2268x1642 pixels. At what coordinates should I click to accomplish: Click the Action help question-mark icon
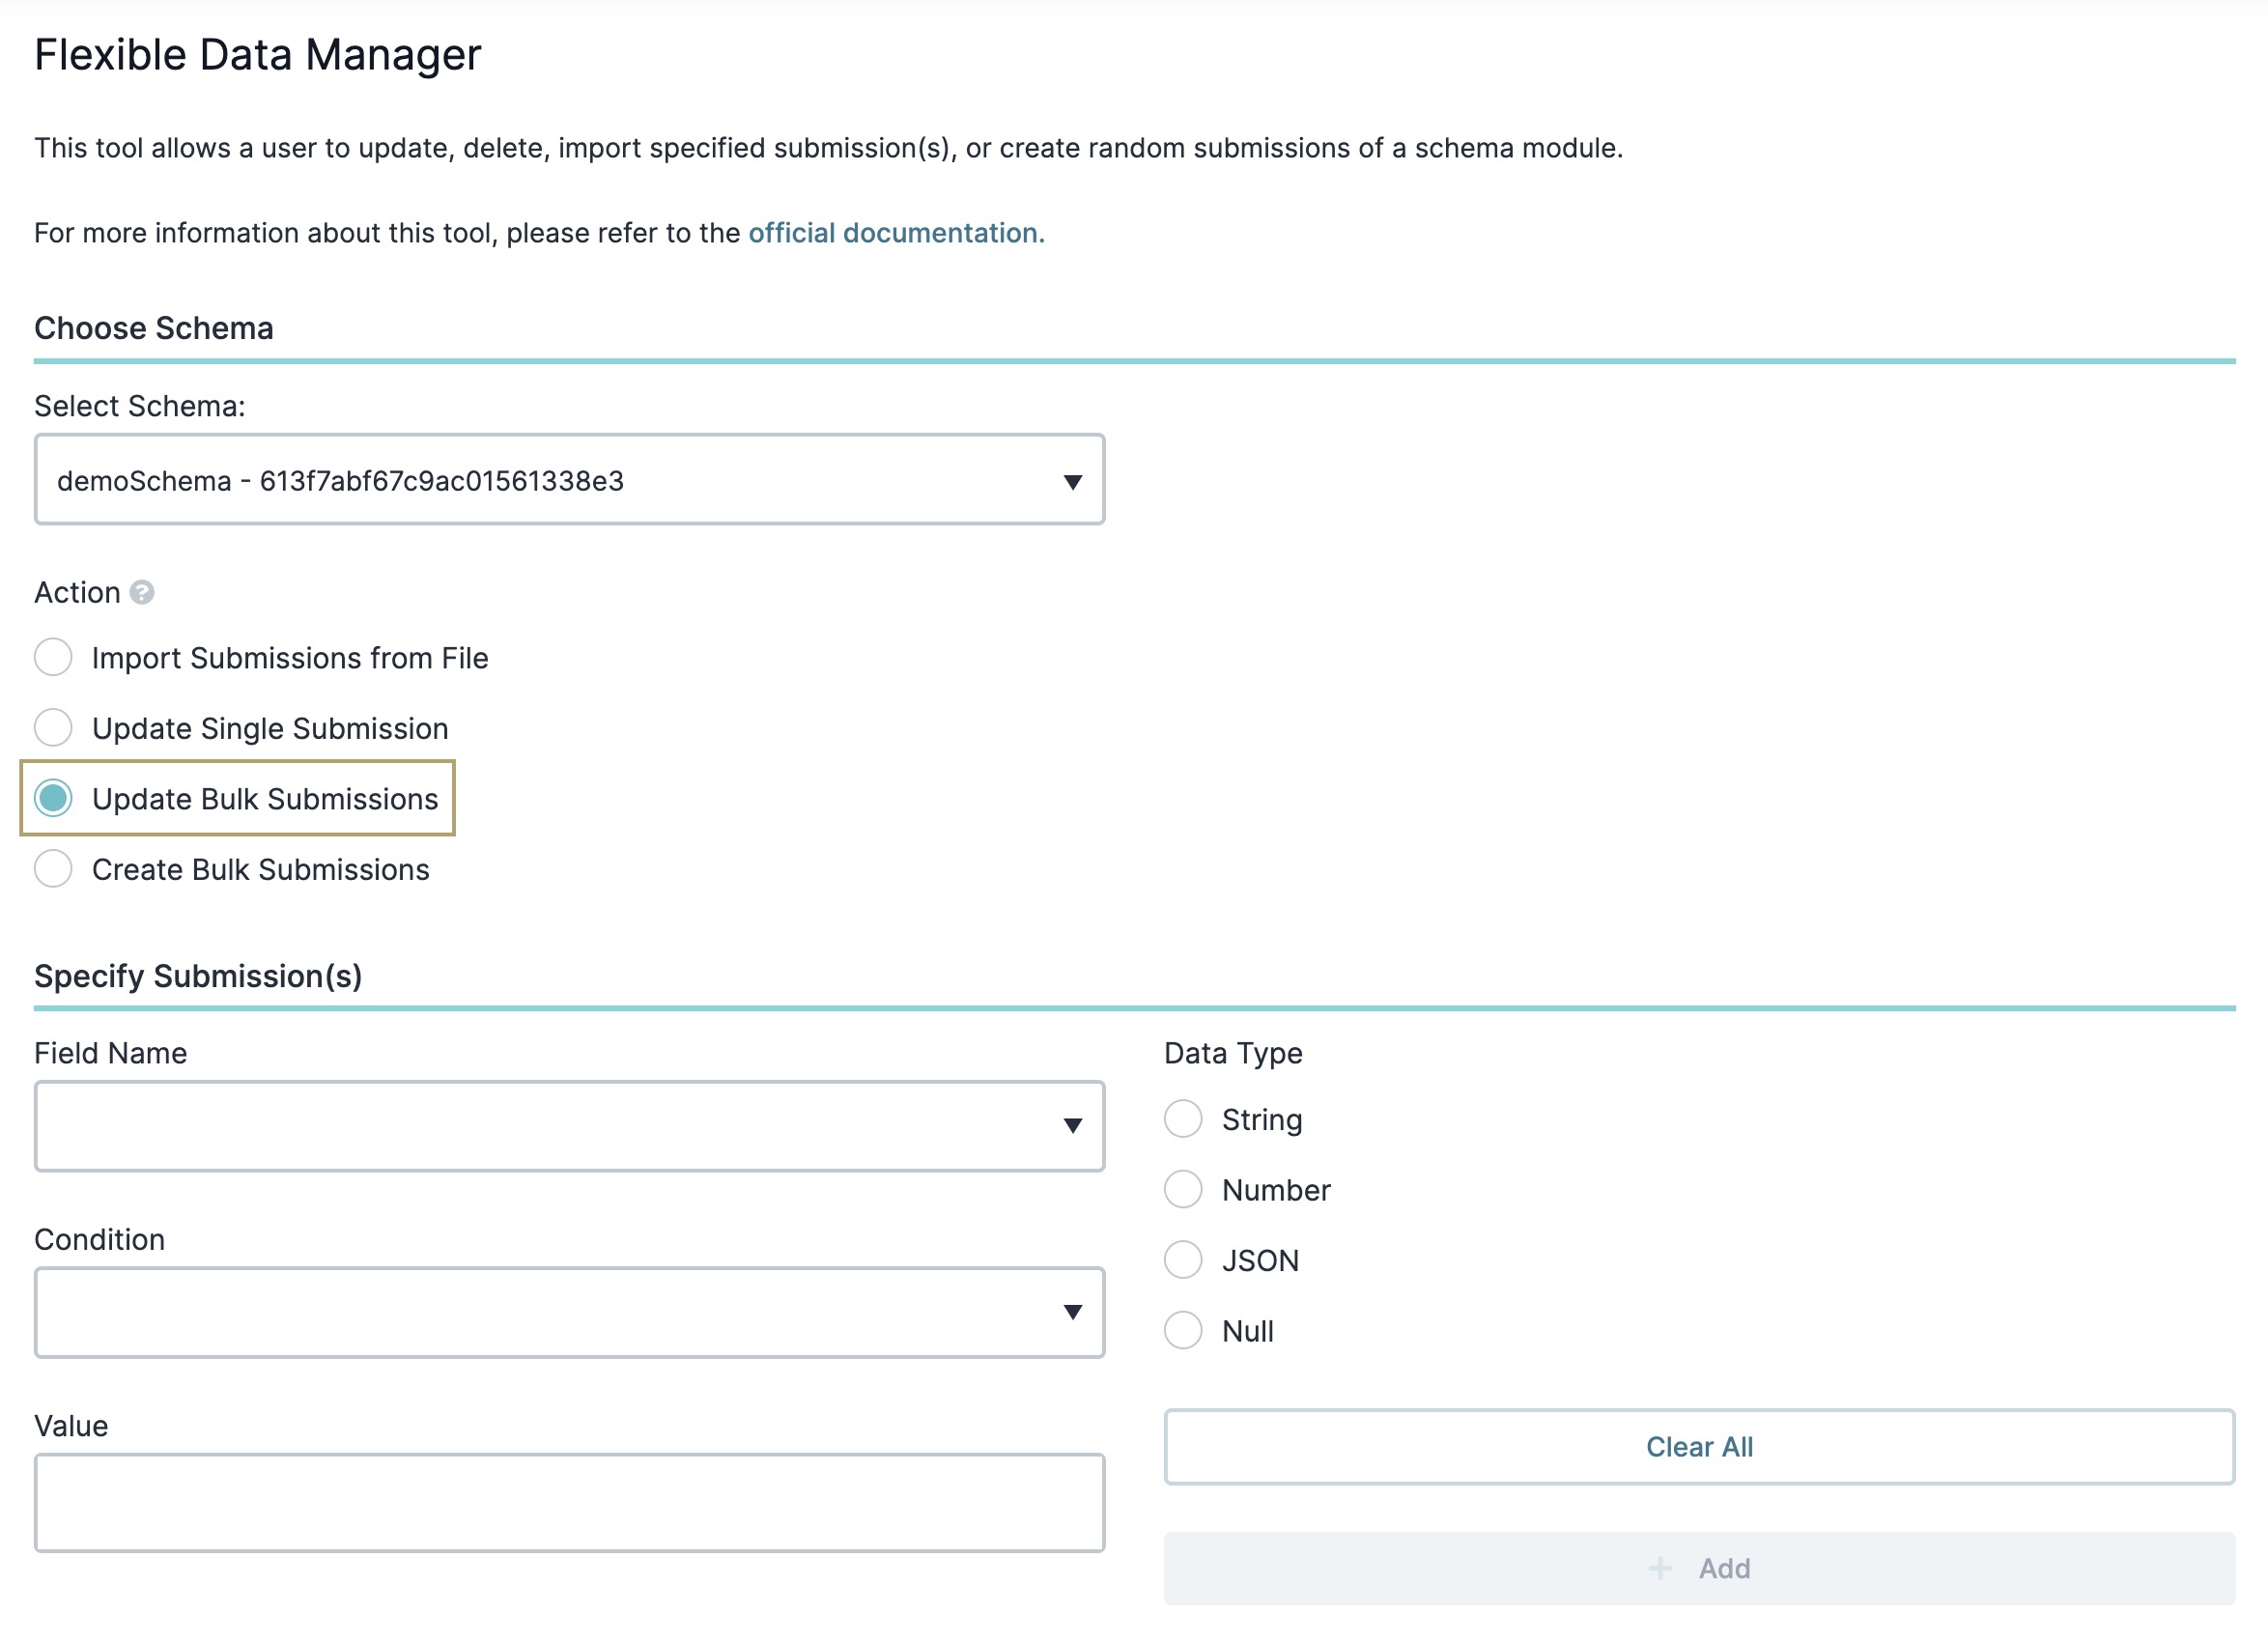[142, 593]
